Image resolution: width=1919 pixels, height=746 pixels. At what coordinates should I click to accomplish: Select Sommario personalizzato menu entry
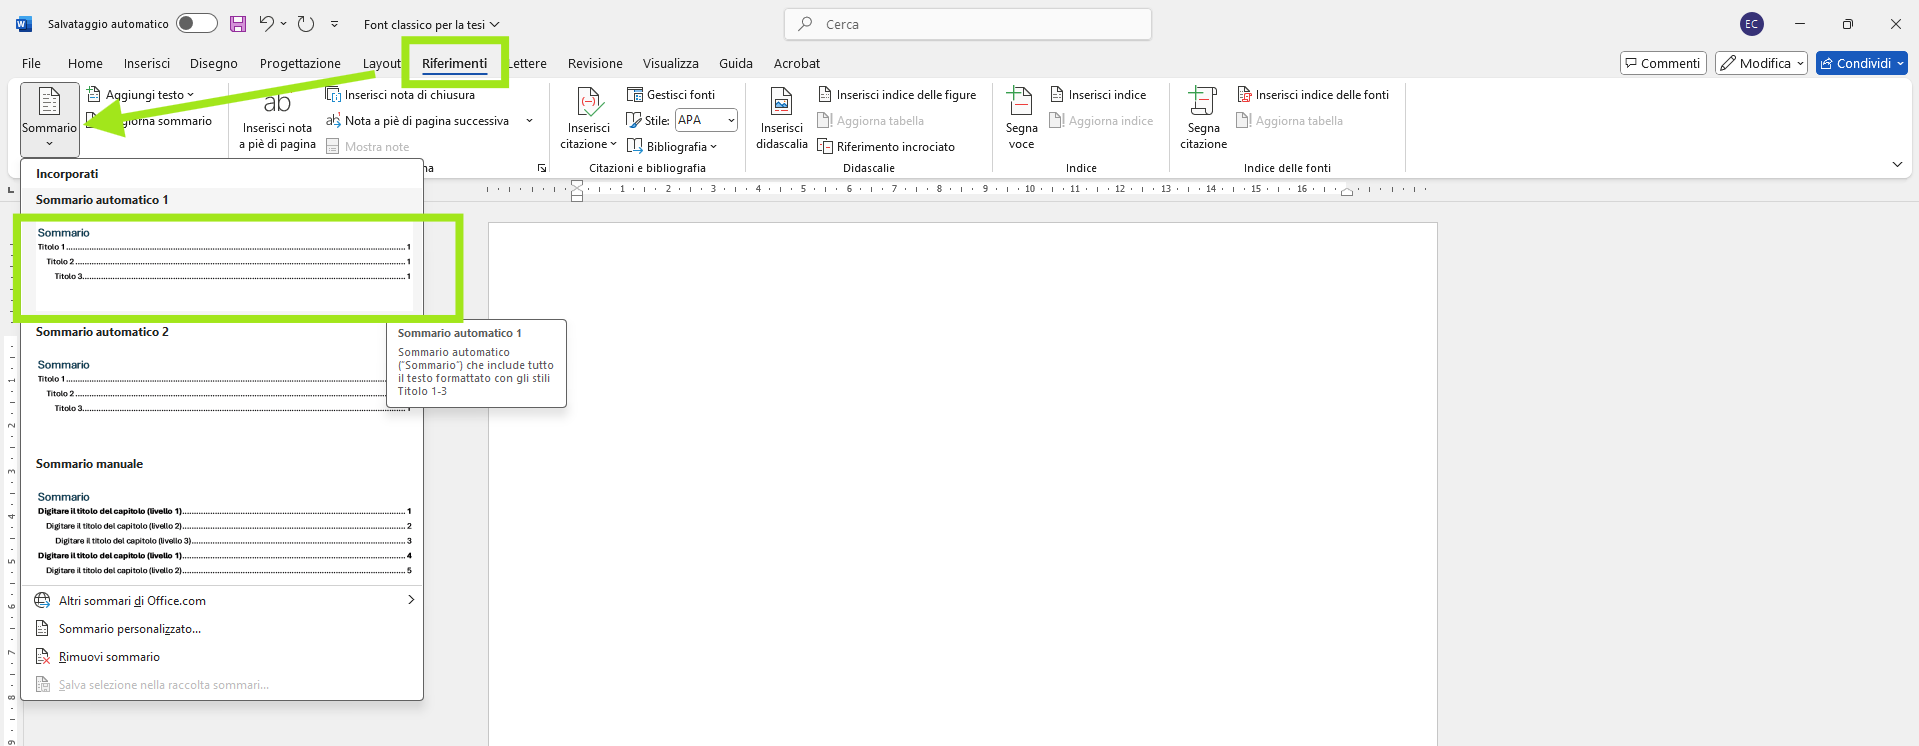(x=130, y=629)
